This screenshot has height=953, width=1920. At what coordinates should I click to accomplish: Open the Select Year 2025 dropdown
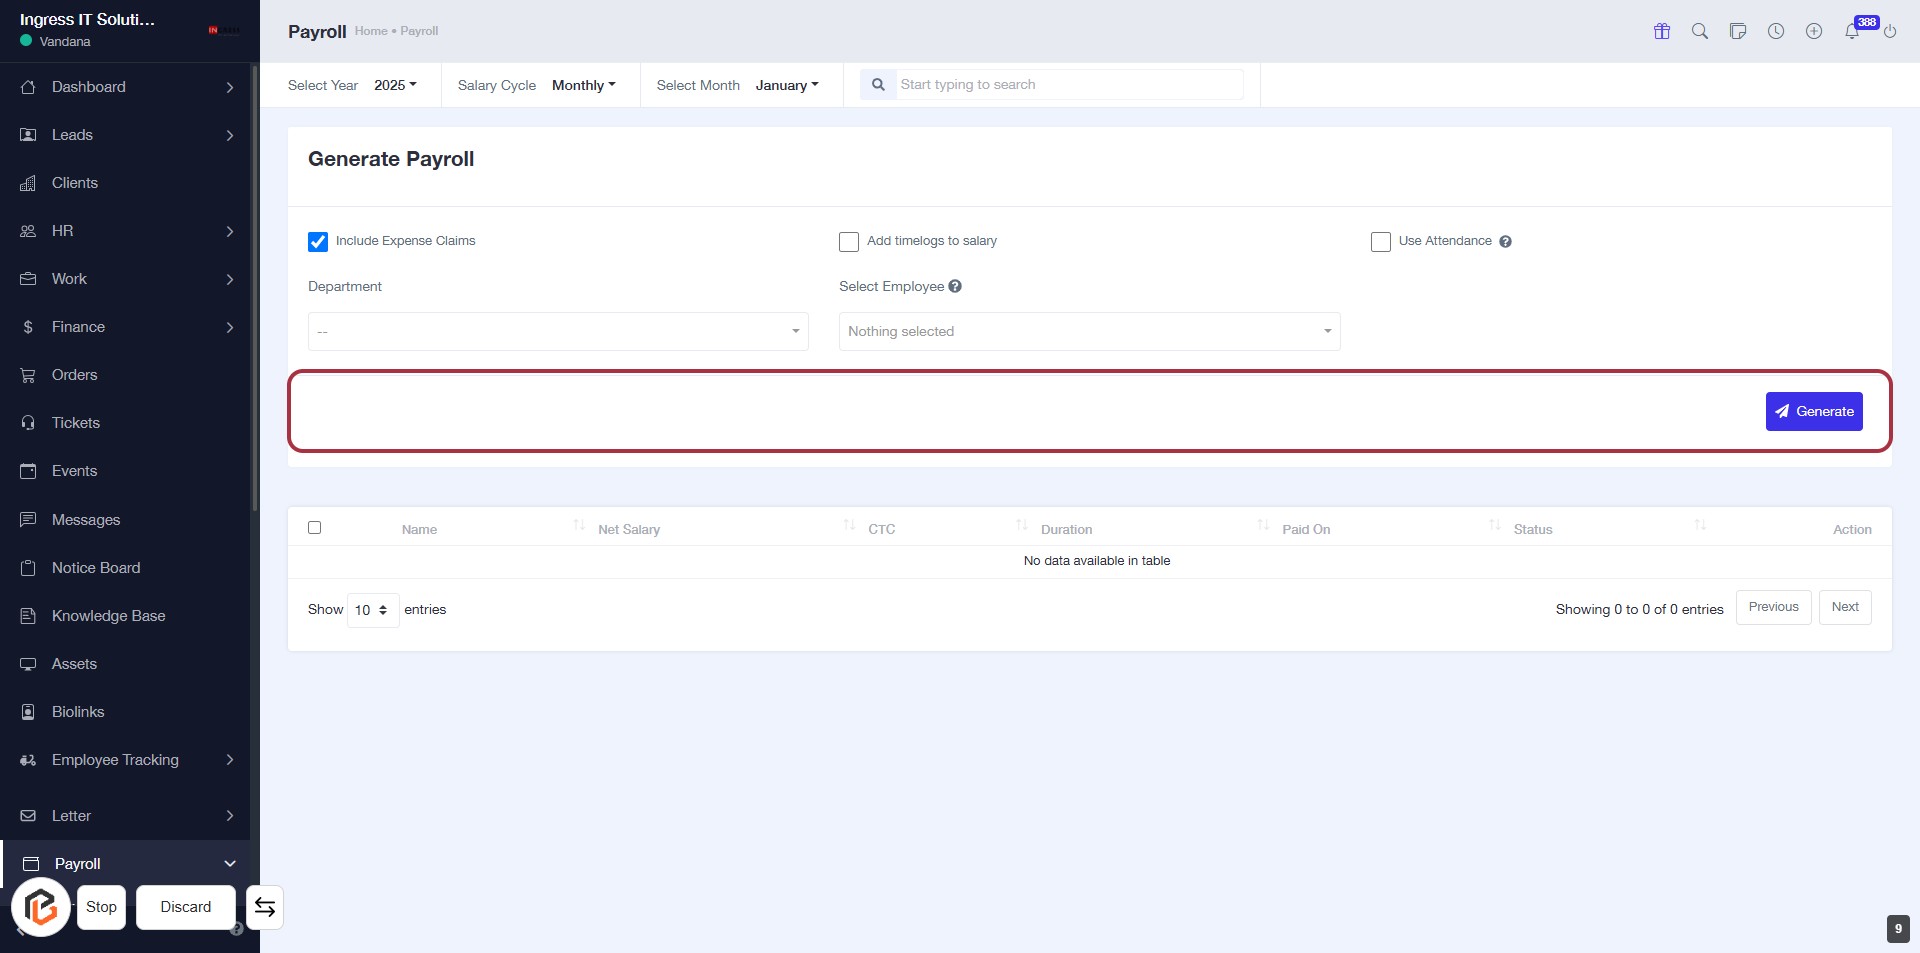tap(395, 85)
